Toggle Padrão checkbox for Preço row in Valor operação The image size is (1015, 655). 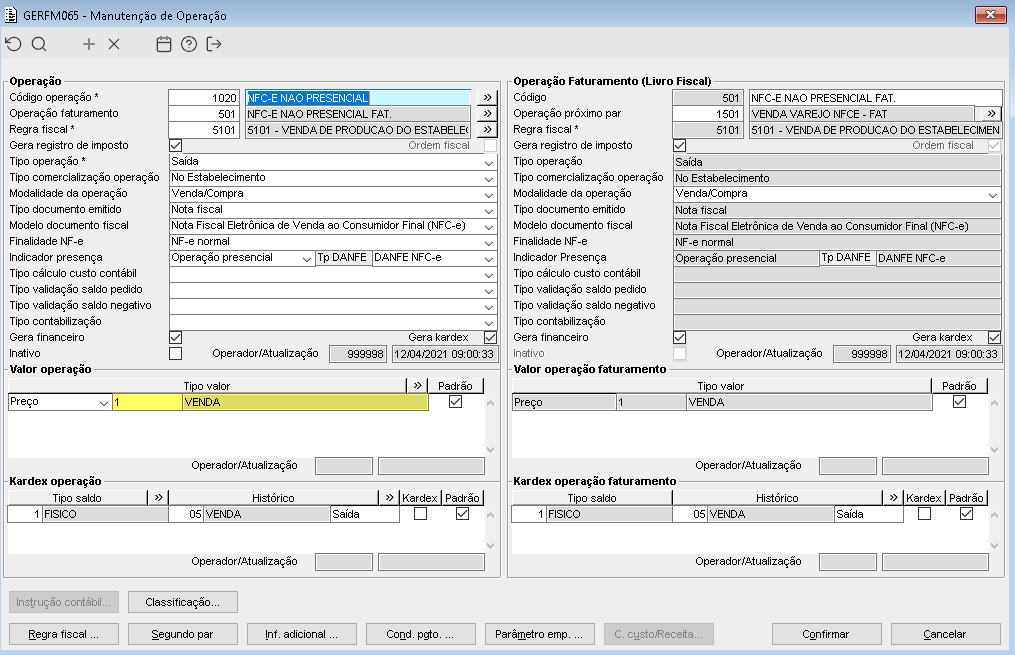(456, 402)
